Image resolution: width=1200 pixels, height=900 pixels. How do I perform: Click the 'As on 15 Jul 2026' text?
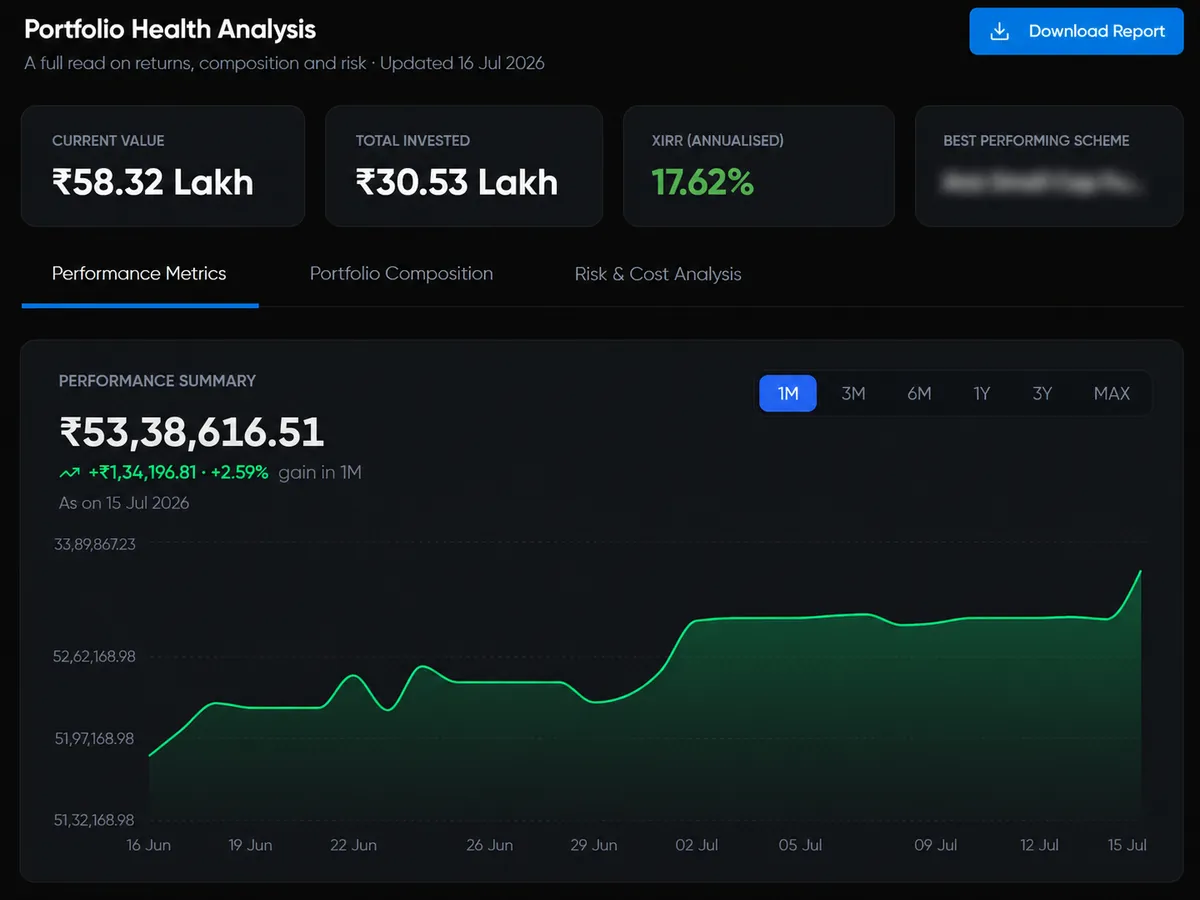pyautogui.click(x=124, y=503)
